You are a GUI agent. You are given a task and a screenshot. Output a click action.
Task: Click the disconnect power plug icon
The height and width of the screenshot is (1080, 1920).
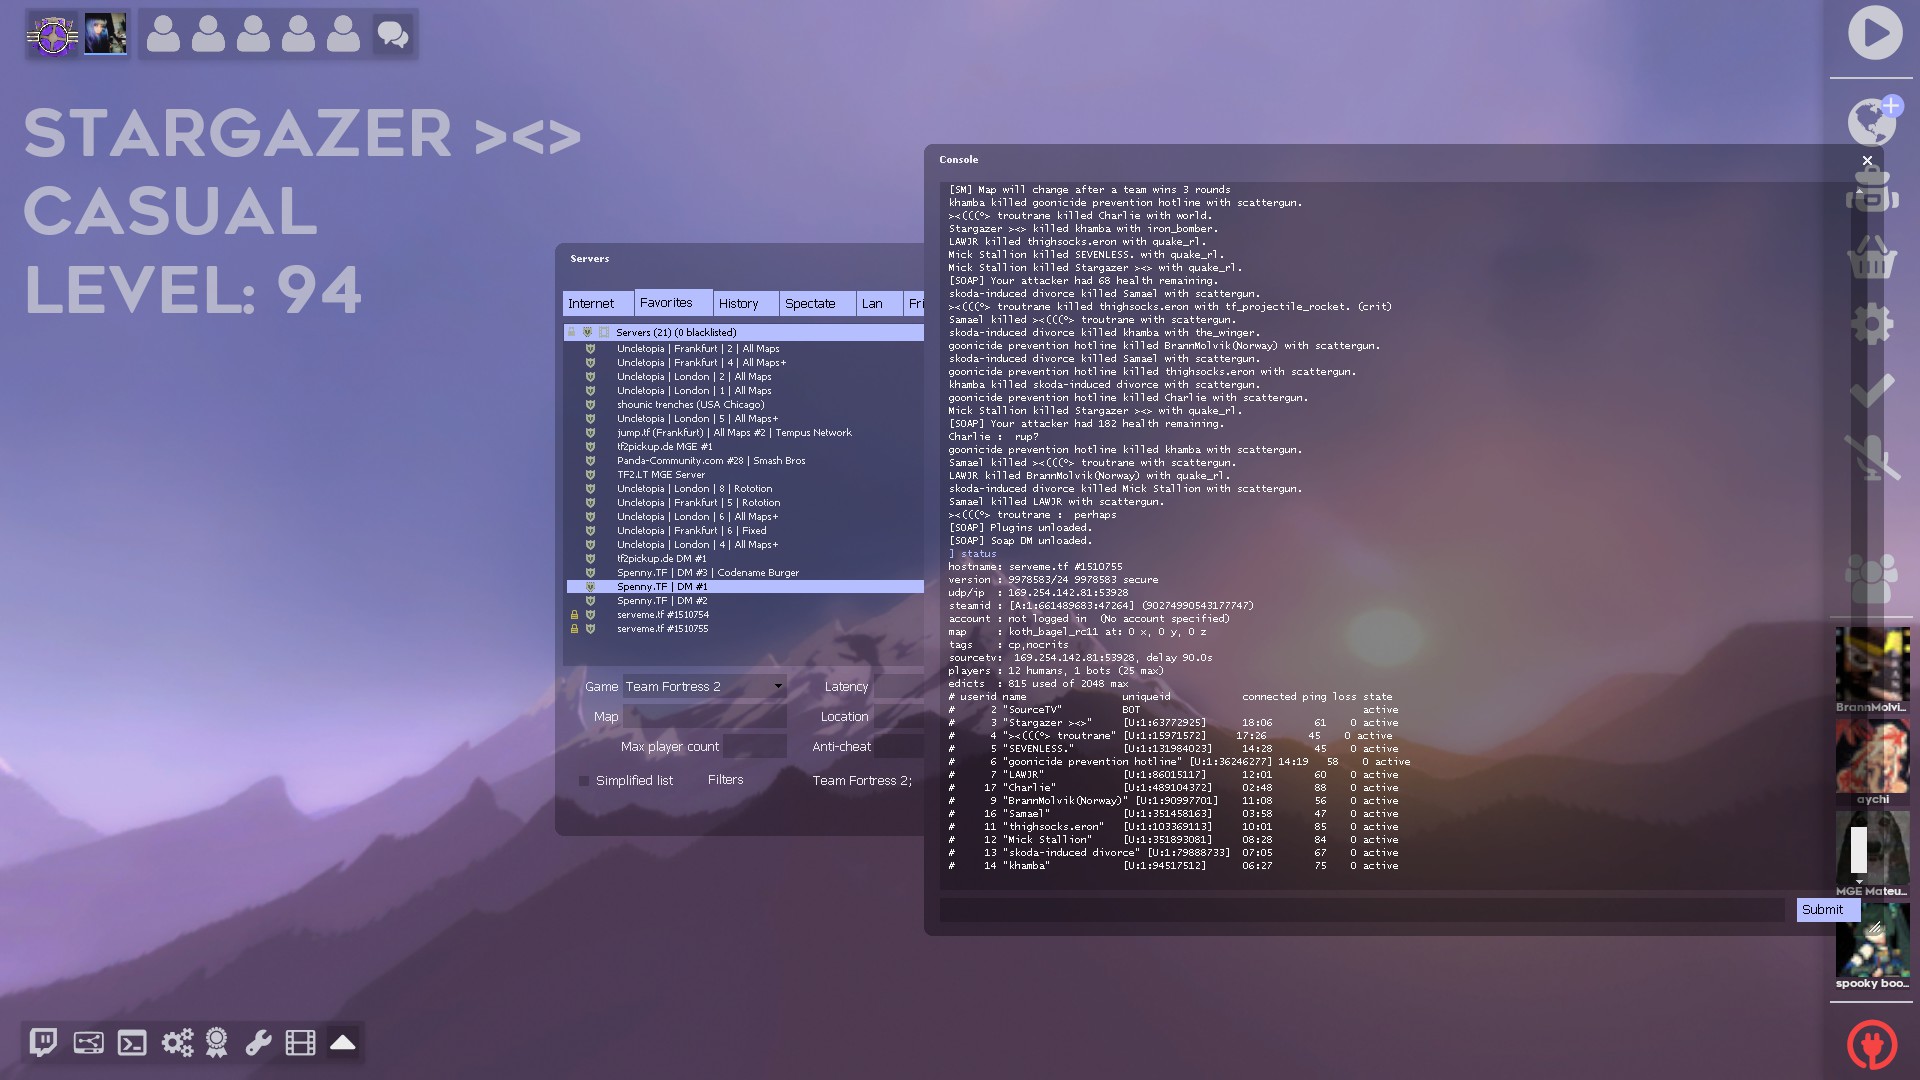[x=1871, y=1045]
